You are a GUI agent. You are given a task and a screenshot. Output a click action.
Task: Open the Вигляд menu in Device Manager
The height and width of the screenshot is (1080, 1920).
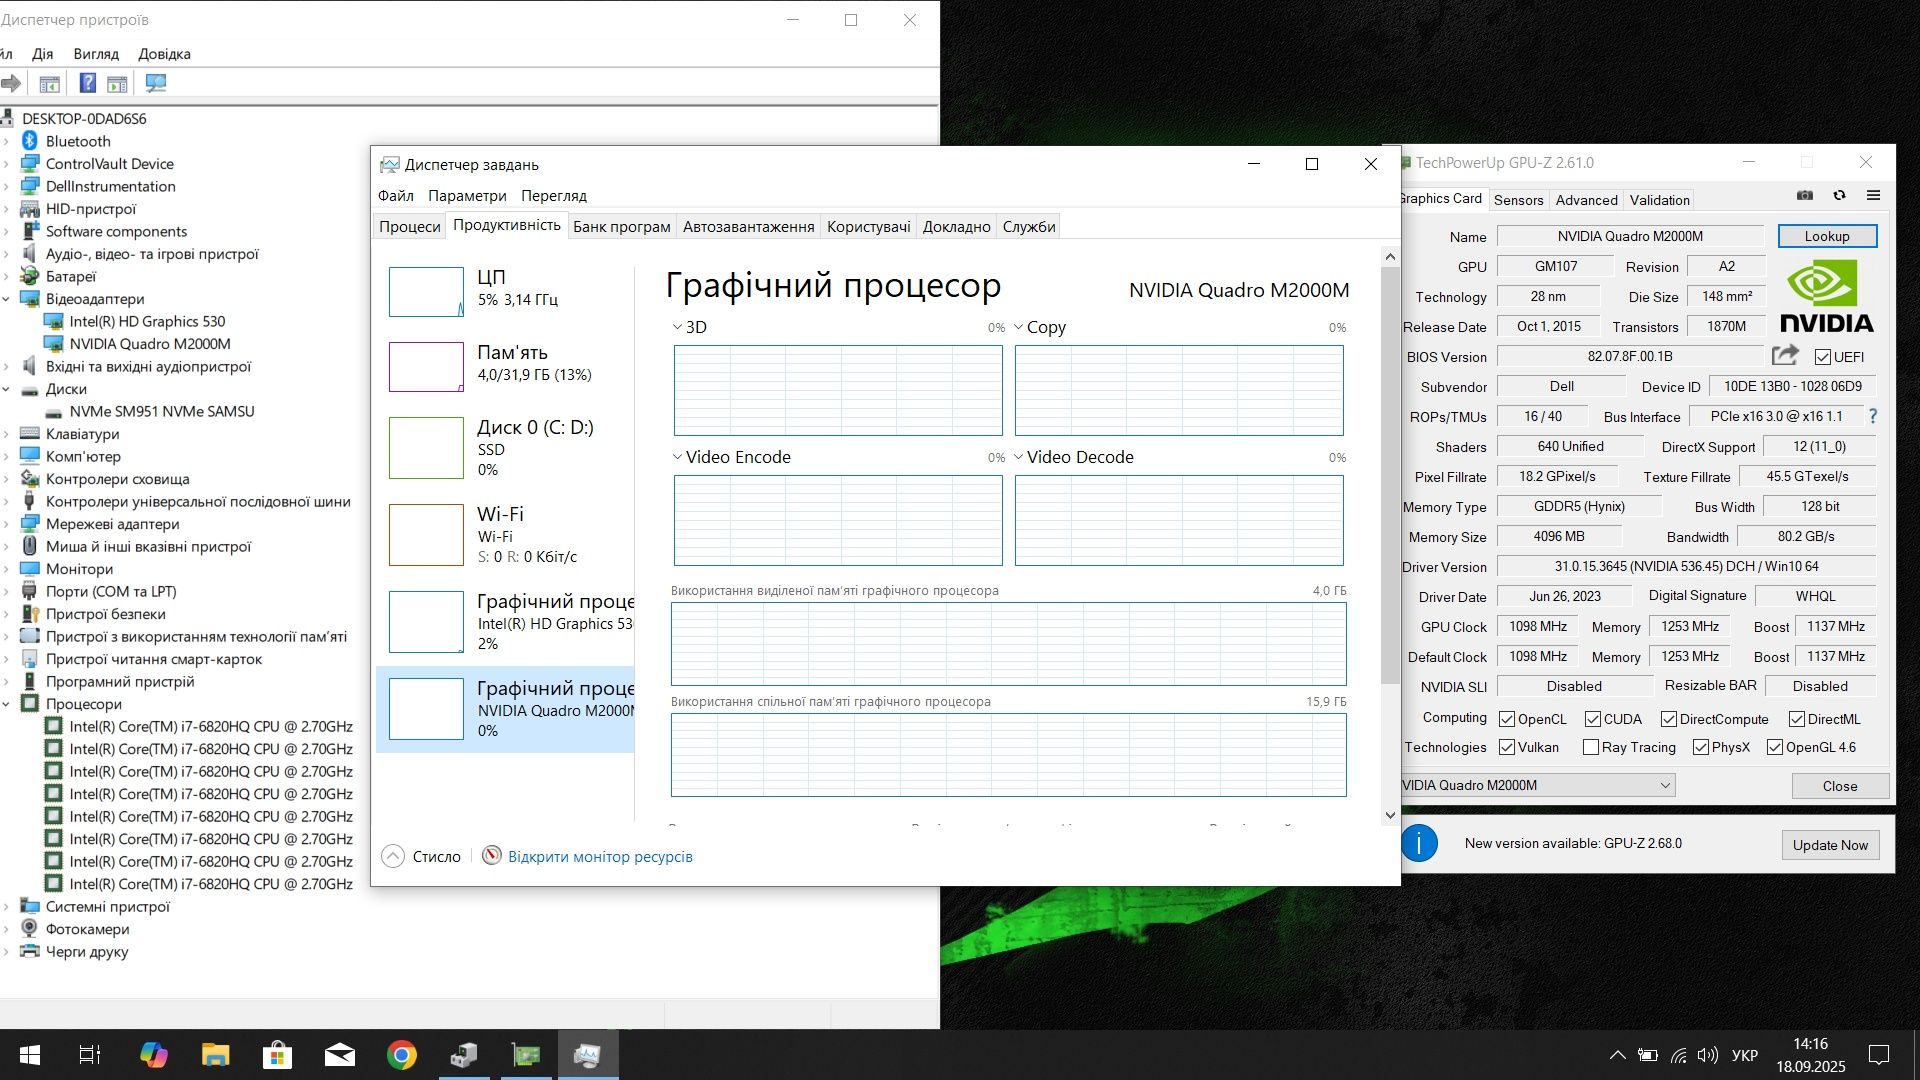[x=96, y=54]
